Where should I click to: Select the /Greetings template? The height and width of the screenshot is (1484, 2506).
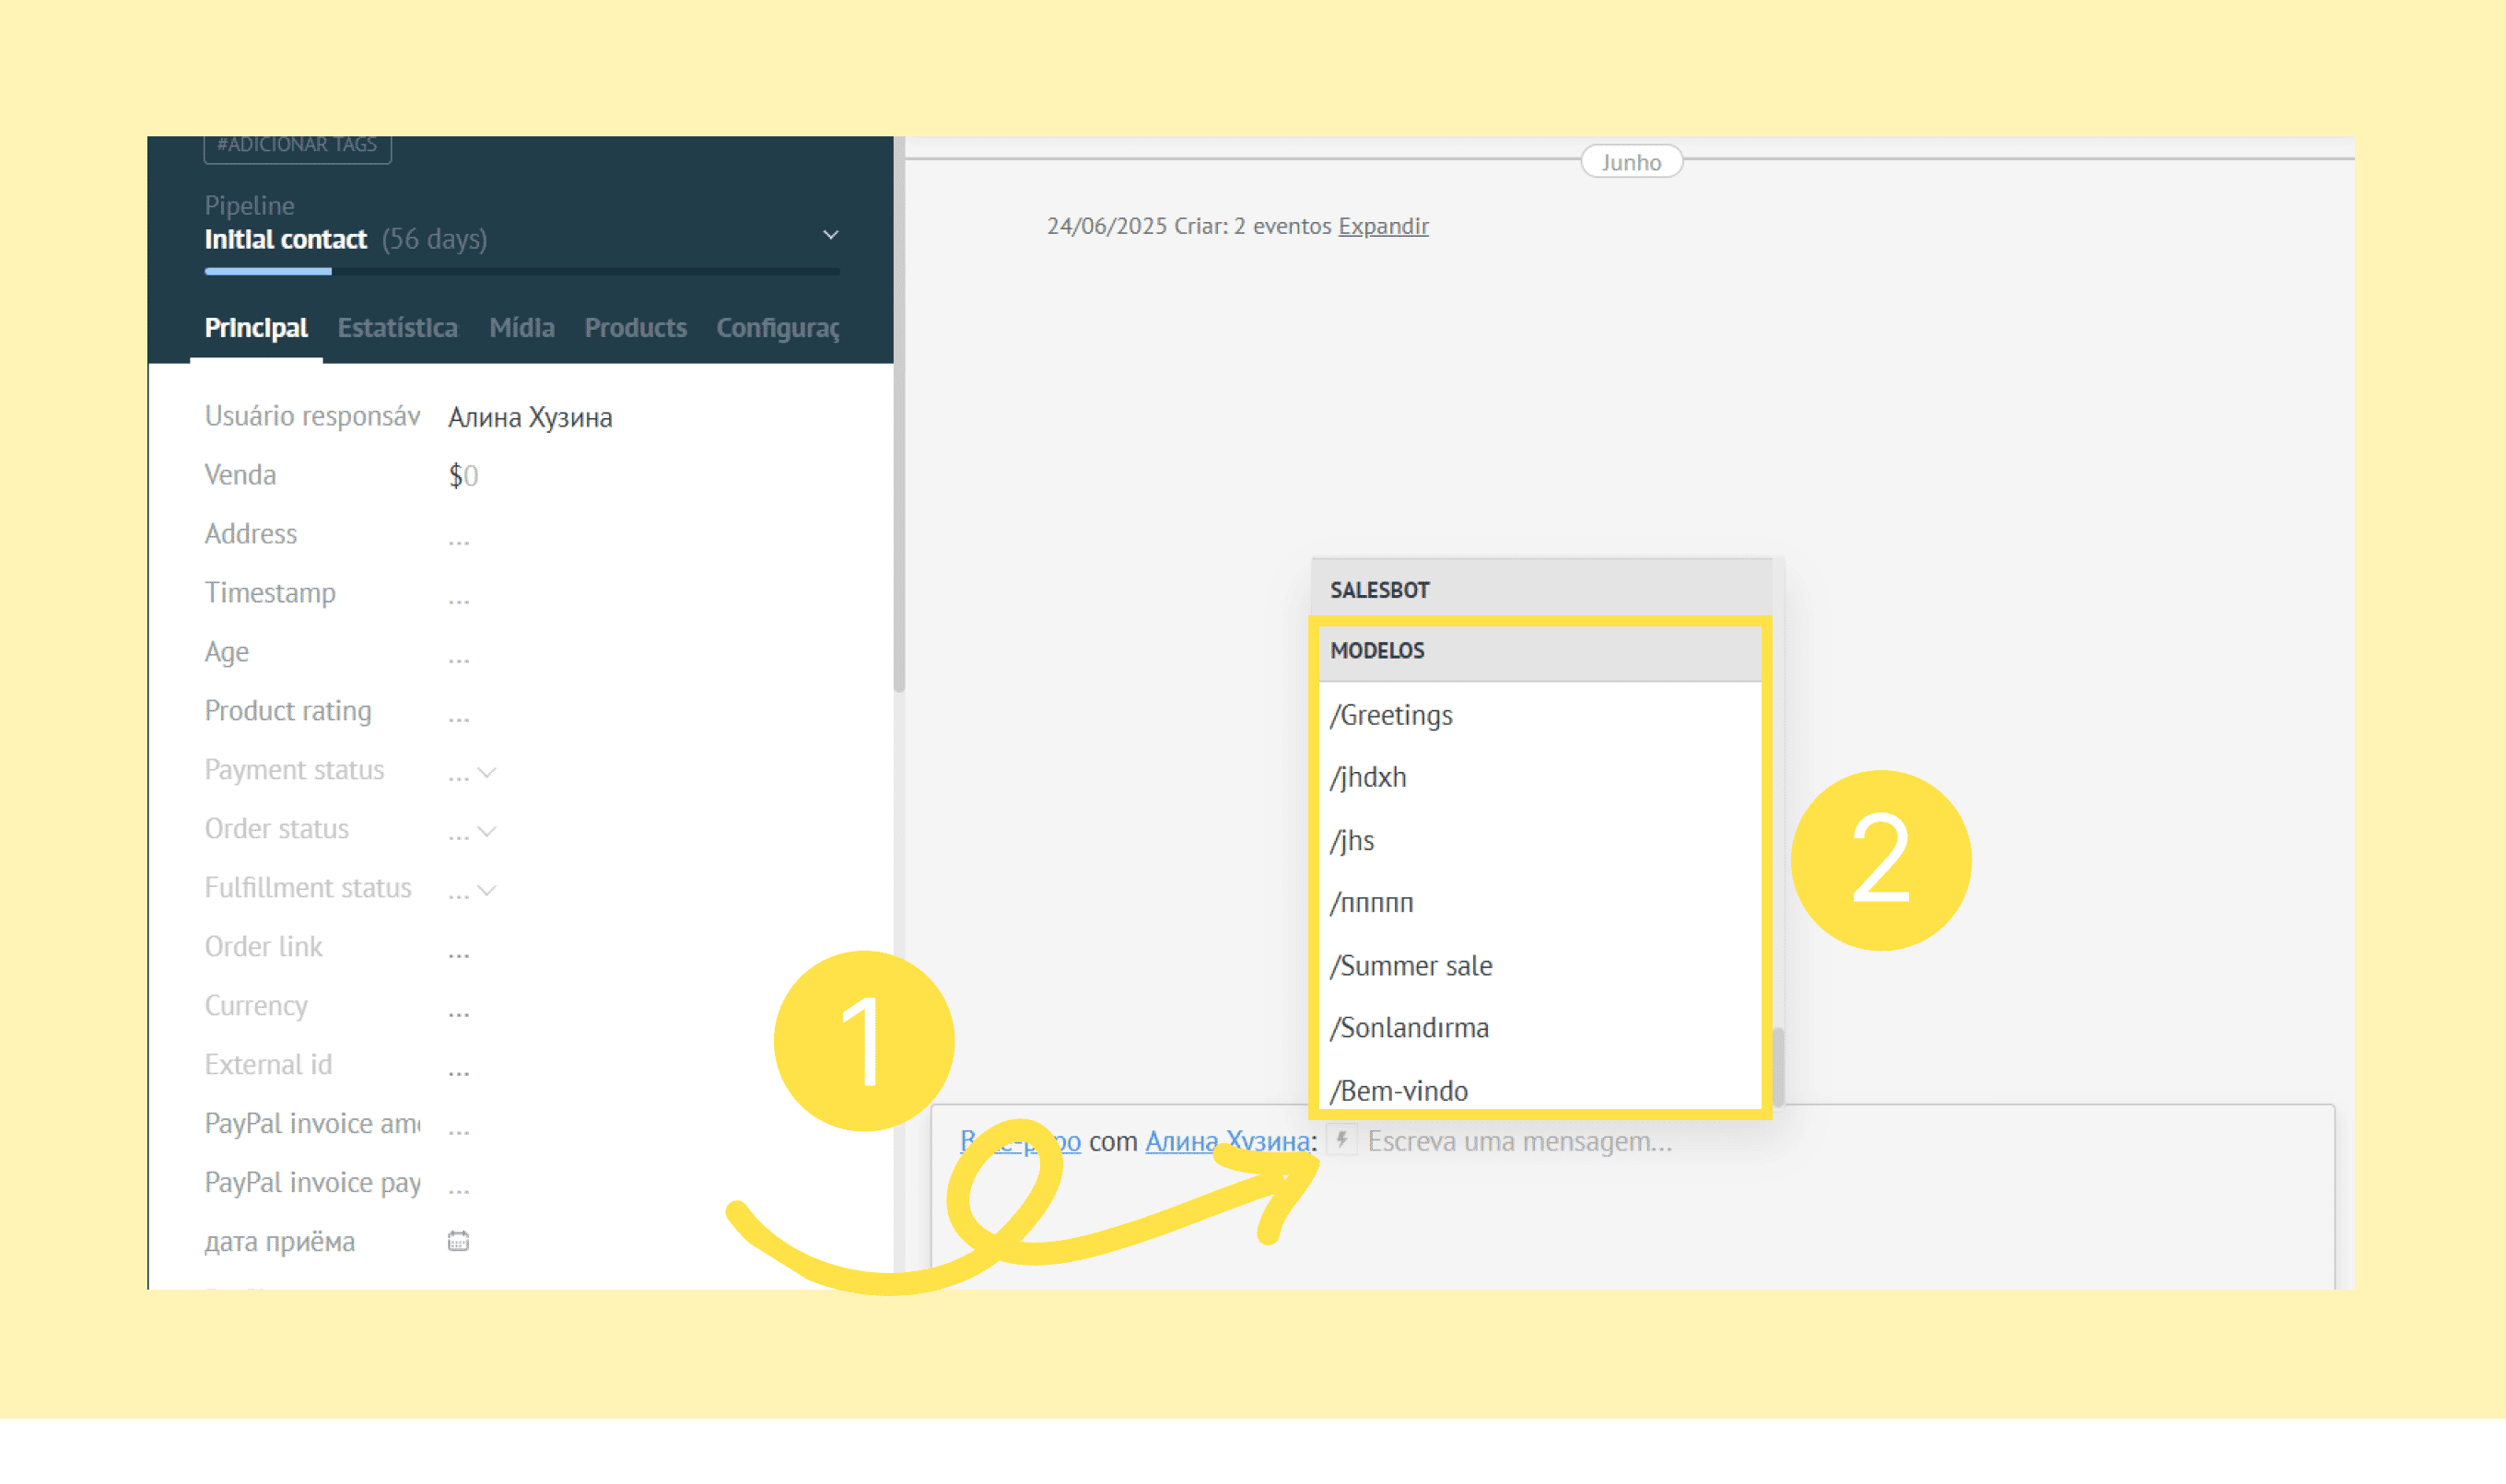click(1391, 716)
